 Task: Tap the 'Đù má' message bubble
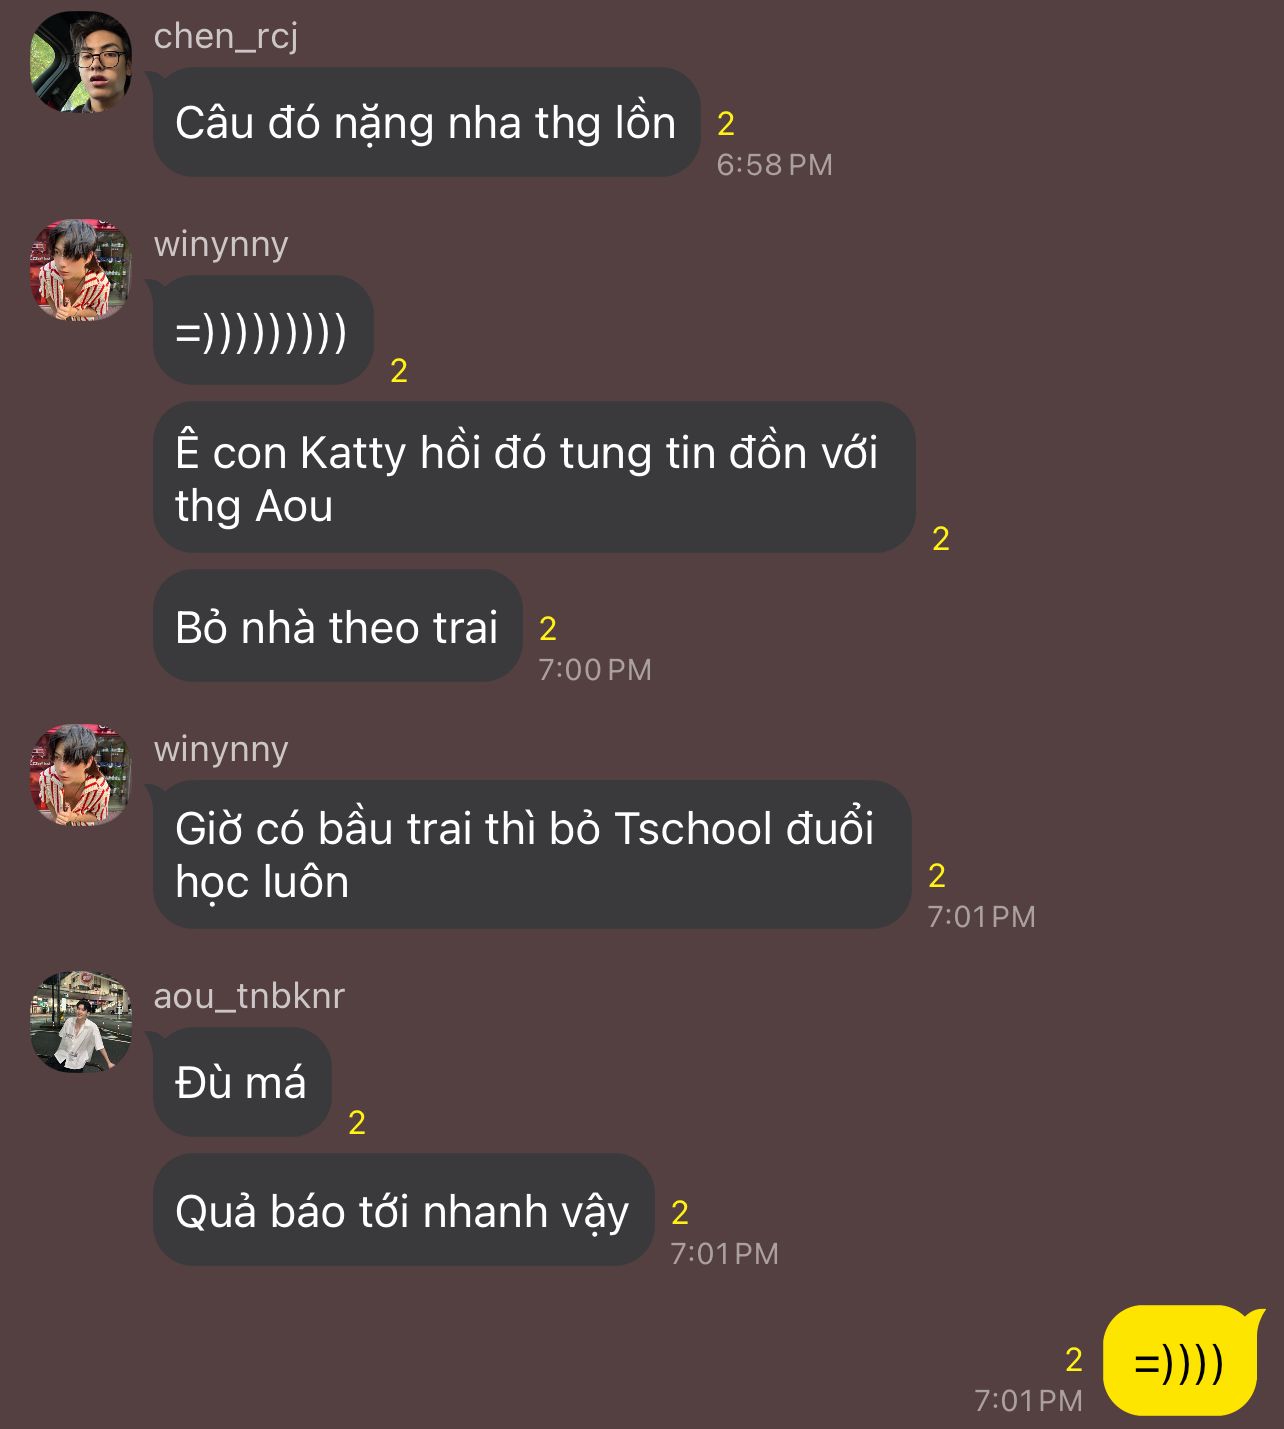pyautogui.click(x=242, y=1082)
